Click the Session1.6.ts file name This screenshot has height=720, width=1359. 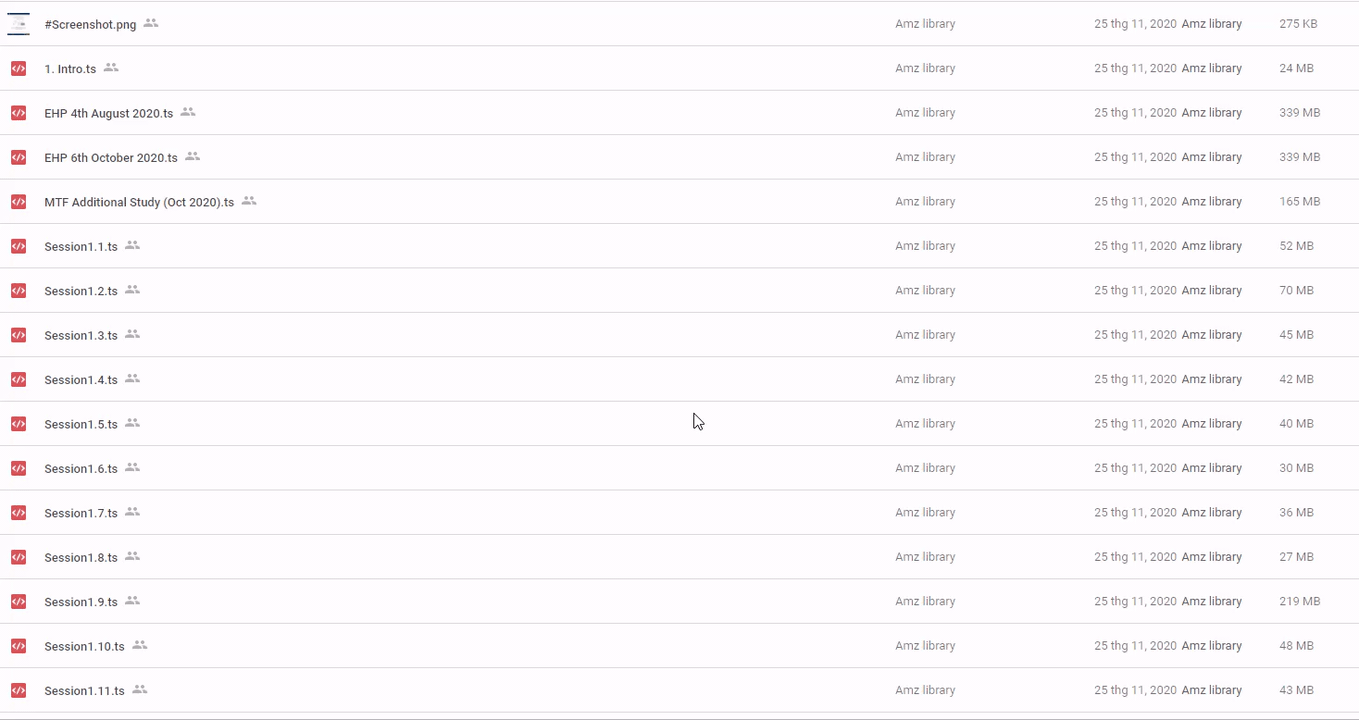click(x=81, y=469)
